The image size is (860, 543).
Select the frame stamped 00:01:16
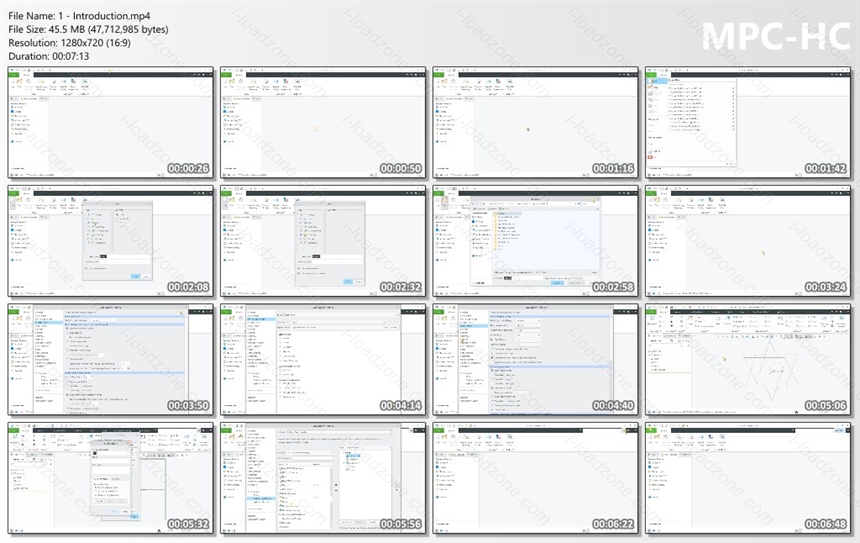click(535, 123)
